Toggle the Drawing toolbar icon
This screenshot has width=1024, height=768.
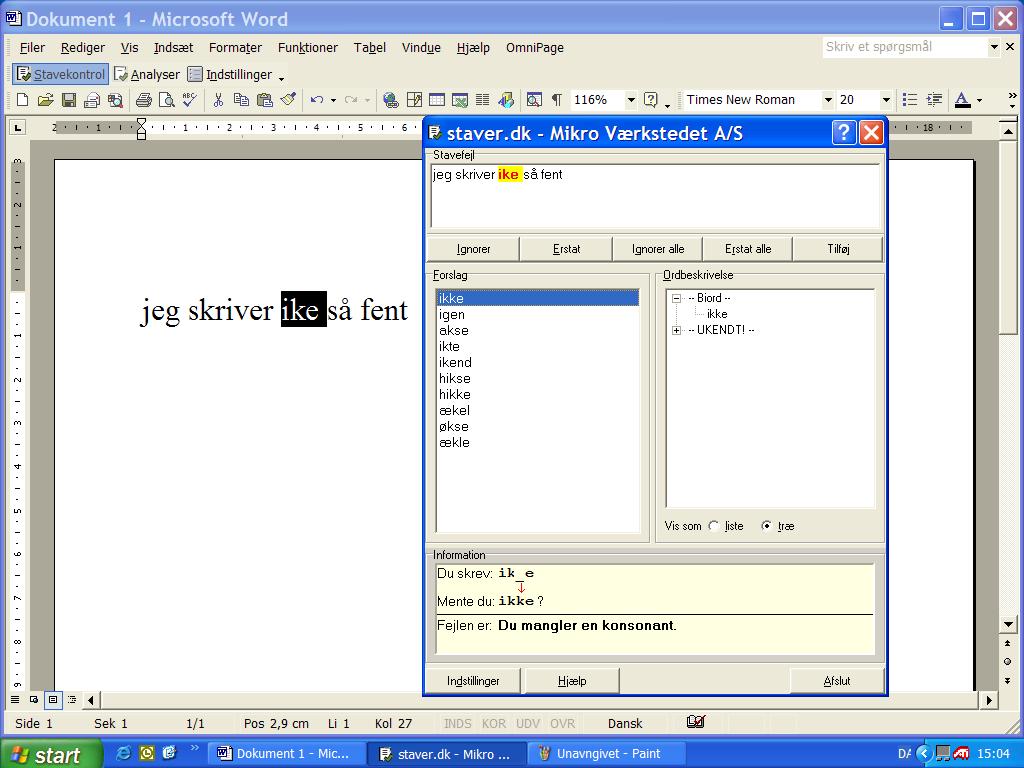pos(506,100)
